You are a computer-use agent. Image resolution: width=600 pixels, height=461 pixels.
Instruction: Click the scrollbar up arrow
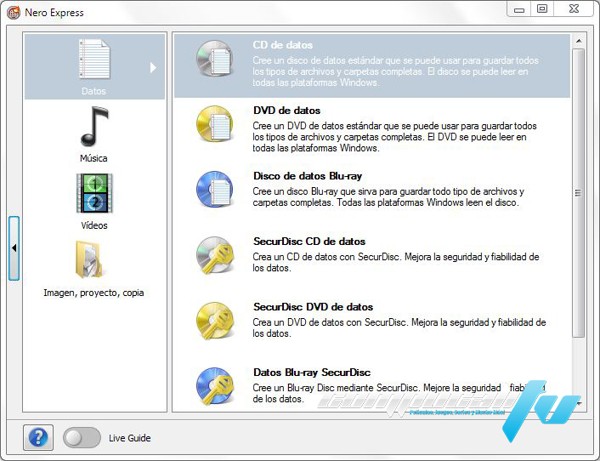(x=579, y=41)
